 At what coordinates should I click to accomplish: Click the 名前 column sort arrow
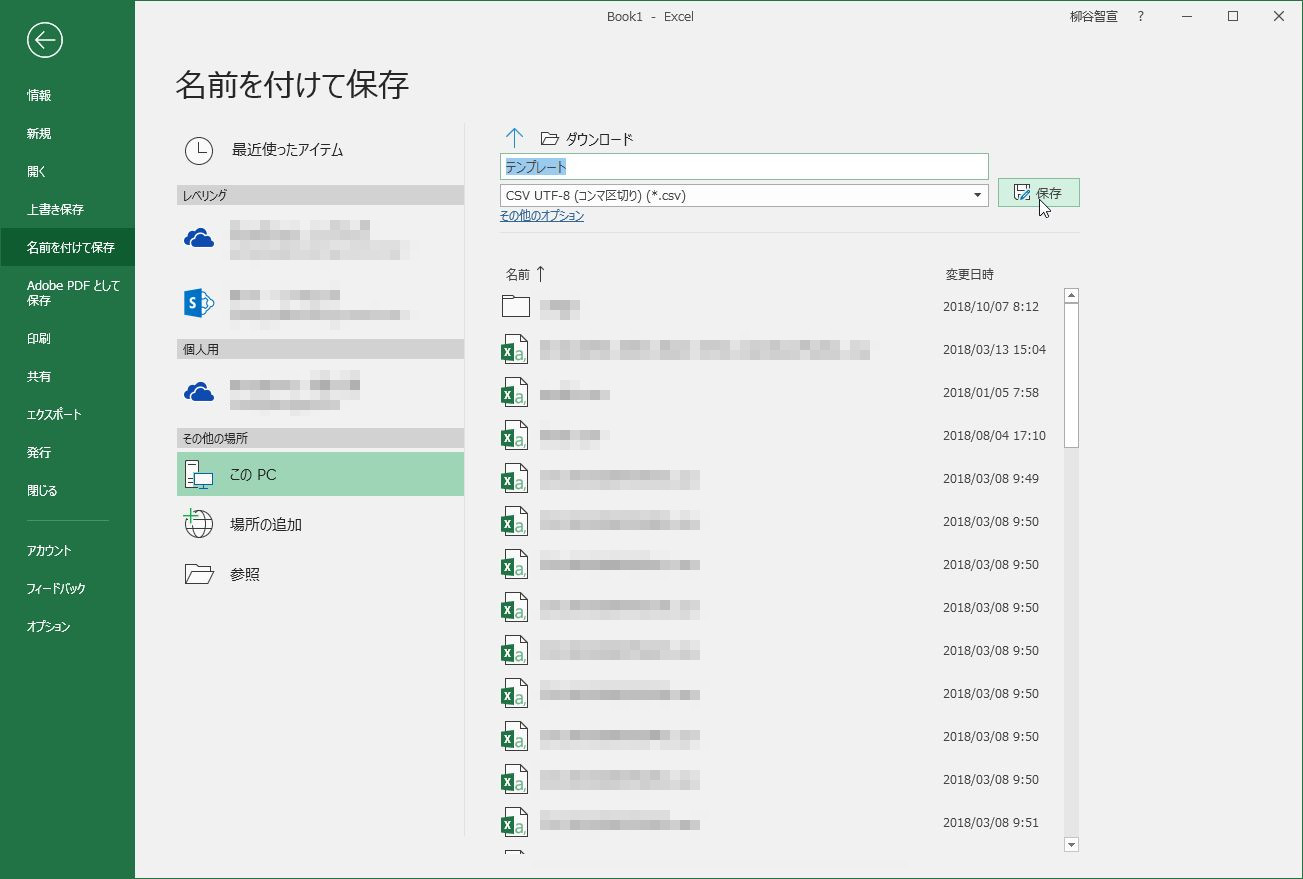pyautogui.click(x=540, y=274)
